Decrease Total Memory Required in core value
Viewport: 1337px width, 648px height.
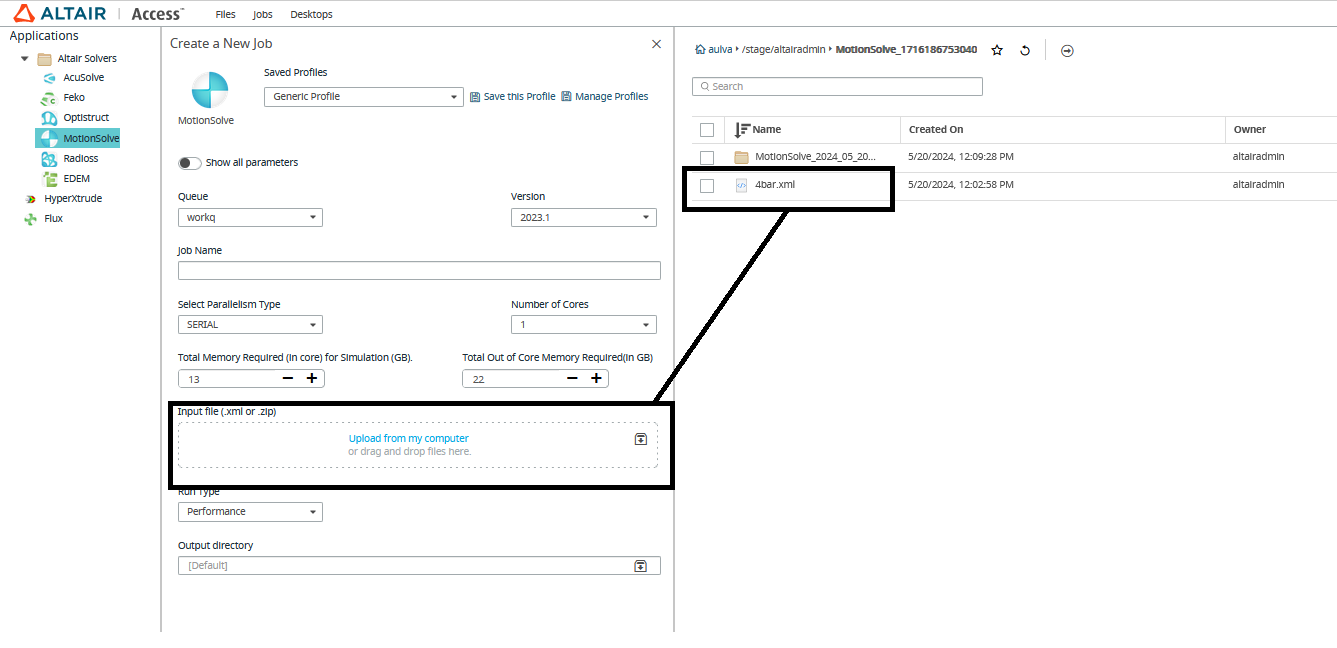click(288, 378)
